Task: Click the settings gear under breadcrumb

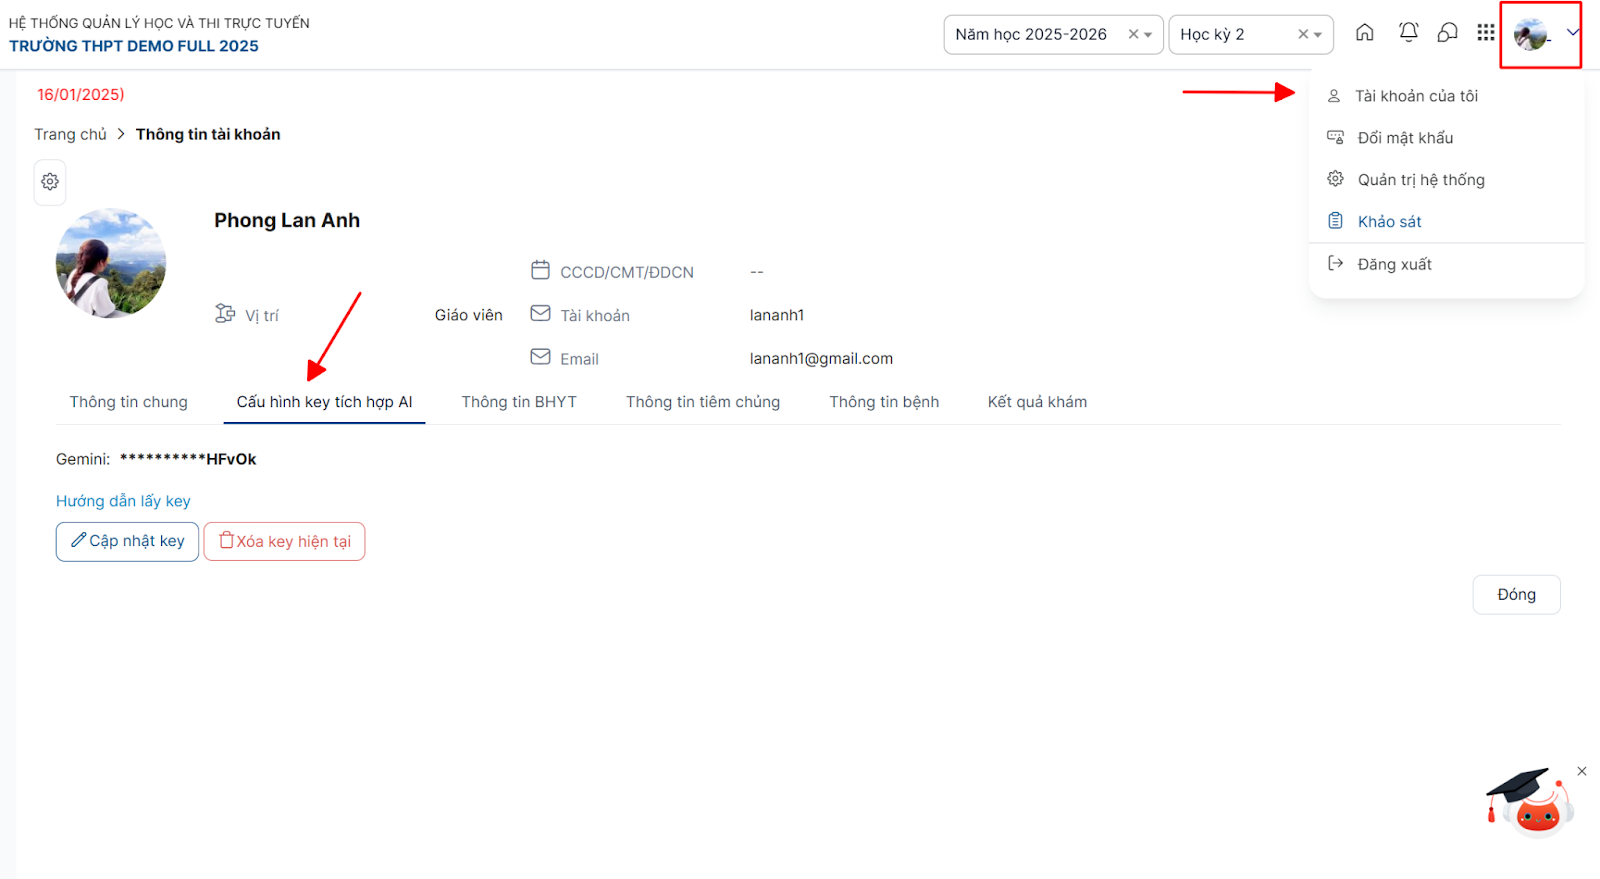Action: 50,182
